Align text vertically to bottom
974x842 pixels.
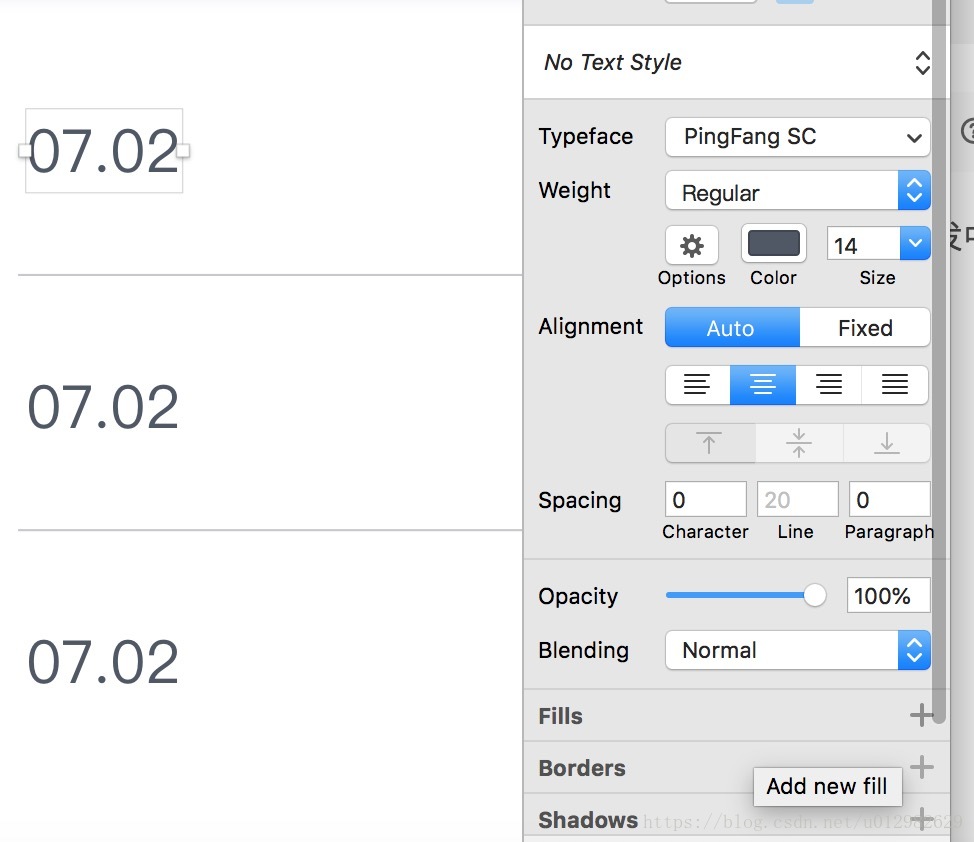pyautogui.click(x=886, y=443)
